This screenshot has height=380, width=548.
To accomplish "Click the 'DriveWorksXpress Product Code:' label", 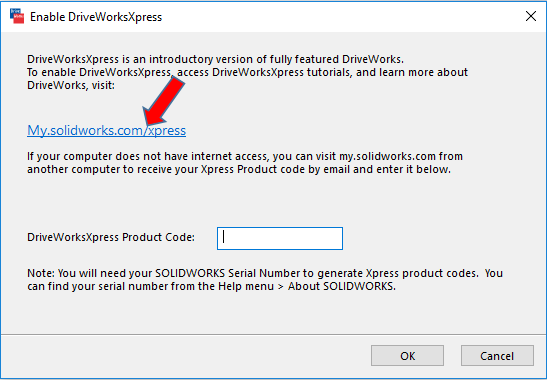I will tap(111, 237).
